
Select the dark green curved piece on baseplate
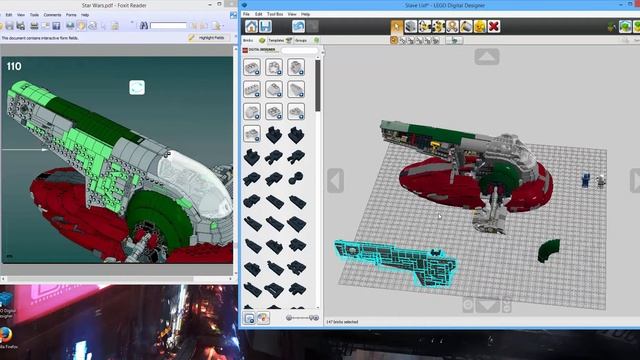pyautogui.click(x=549, y=250)
